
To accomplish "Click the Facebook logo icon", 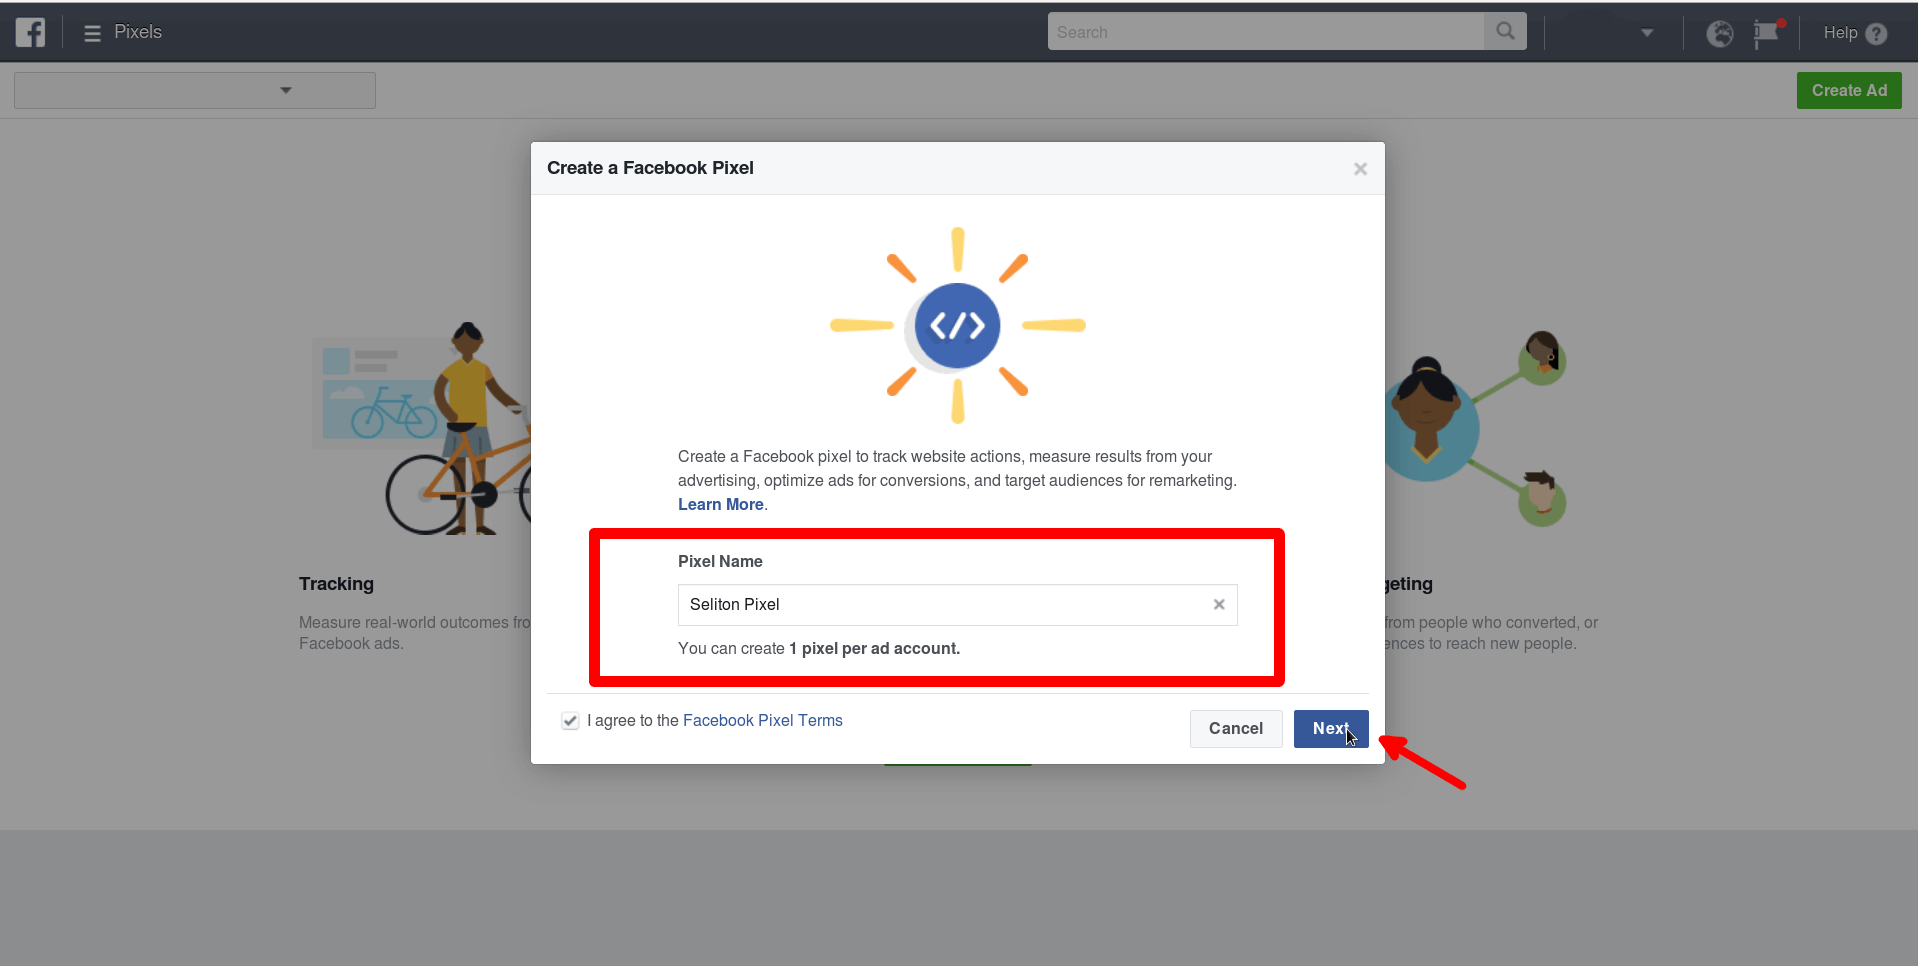I will coord(30,32).
